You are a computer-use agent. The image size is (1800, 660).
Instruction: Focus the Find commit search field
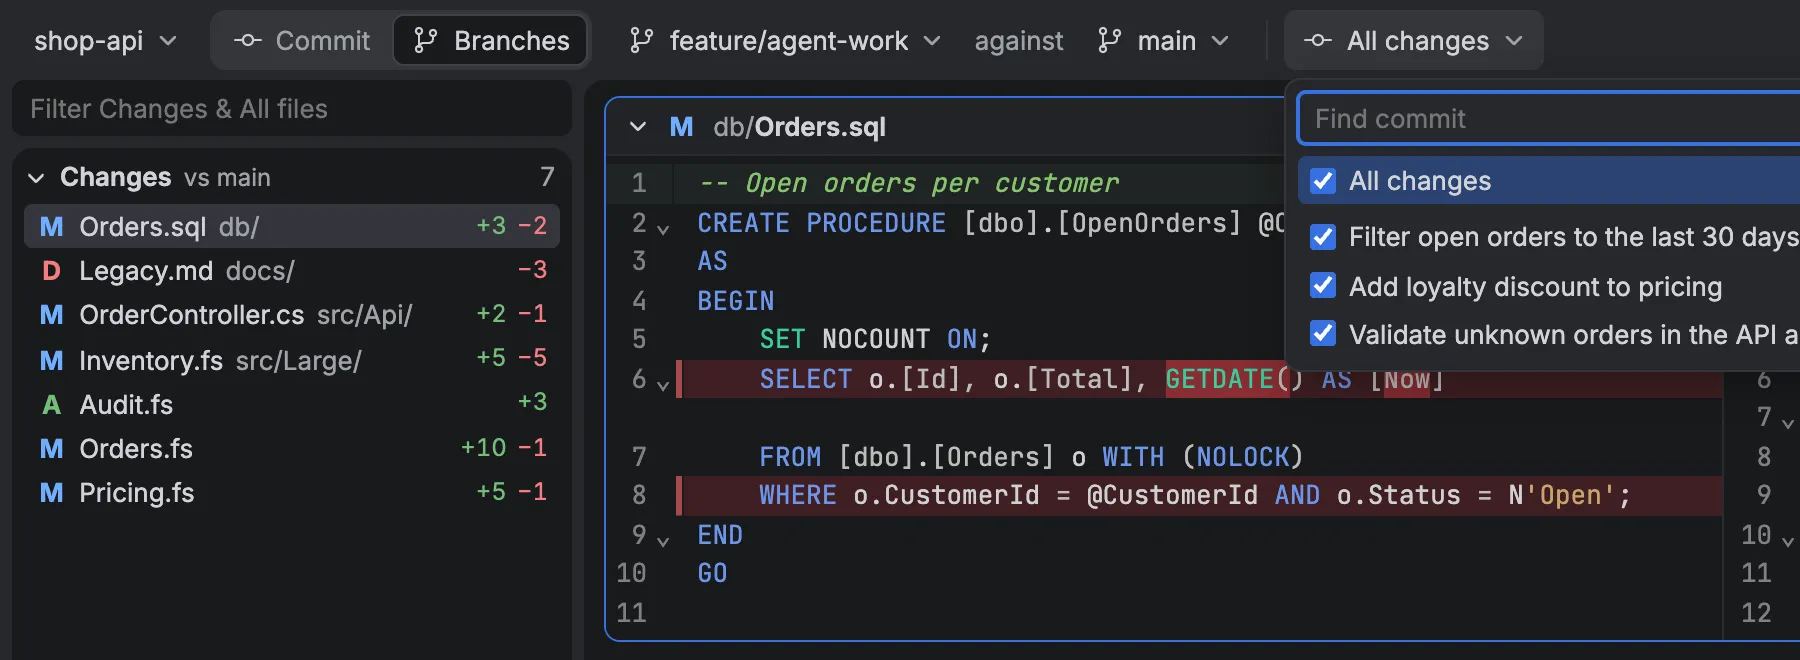tap(1548, 119)
